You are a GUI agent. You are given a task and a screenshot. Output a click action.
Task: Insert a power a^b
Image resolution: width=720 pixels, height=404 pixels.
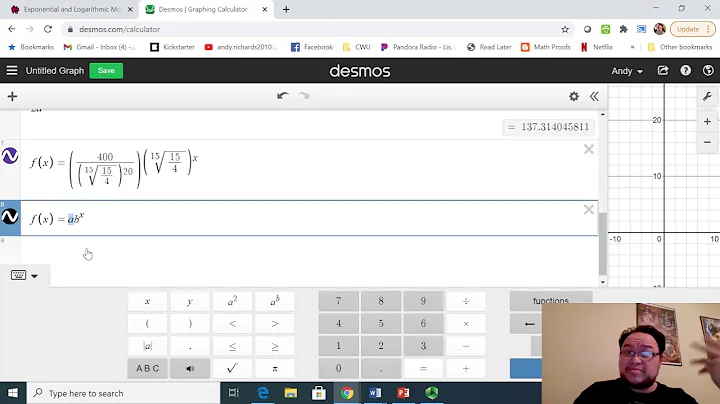(275, 302)
